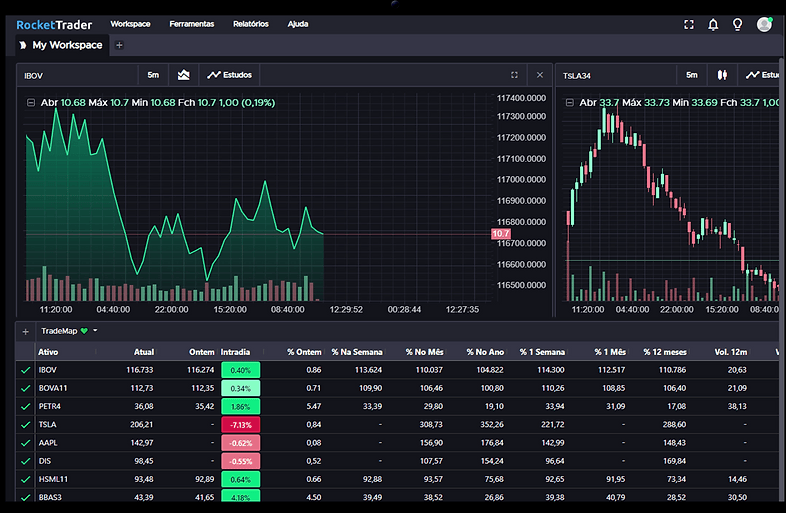The height and width of the screenshot is (513, 786).
Task: Add a new workspace tab
Action: point(119,45)
